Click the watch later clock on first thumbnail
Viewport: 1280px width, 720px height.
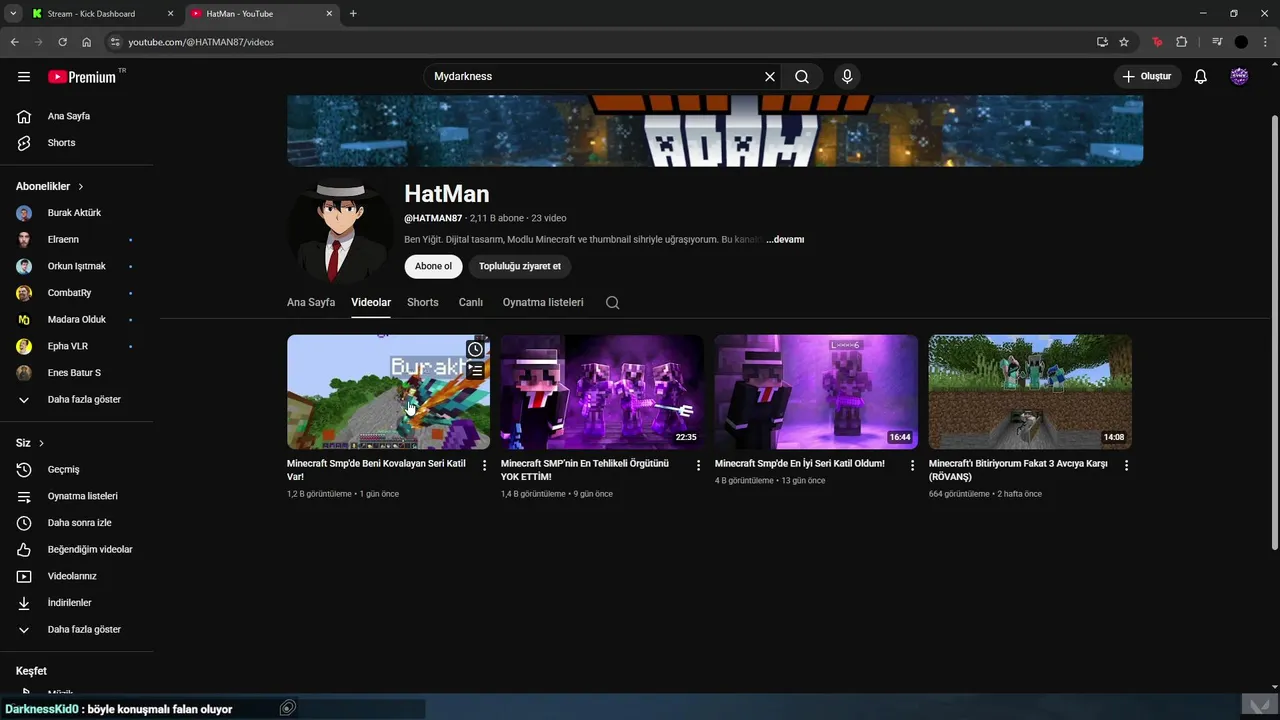click(x=475, y=349)
